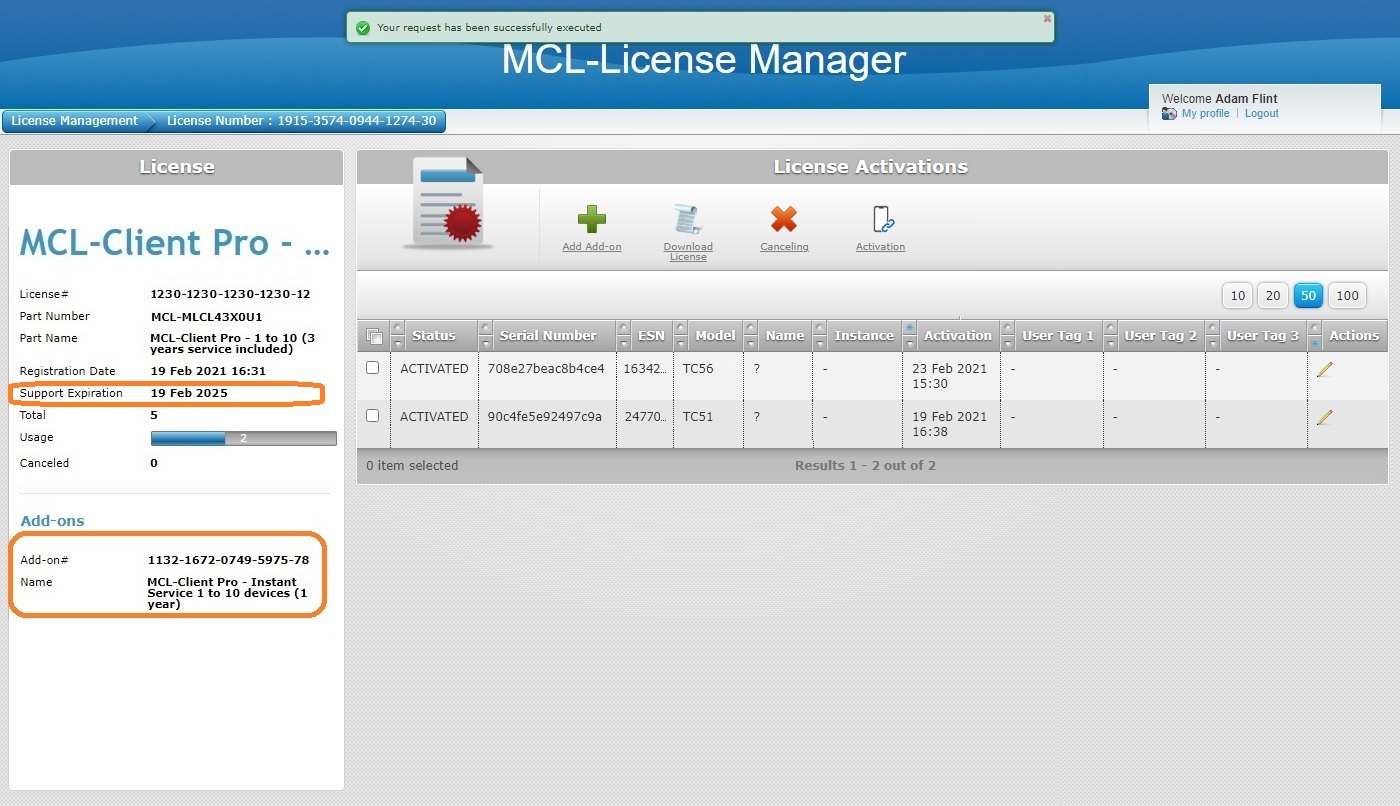Click the green checkmark in success message
The height and width of the screenshot is (806, 1400).
coord(363,28)
